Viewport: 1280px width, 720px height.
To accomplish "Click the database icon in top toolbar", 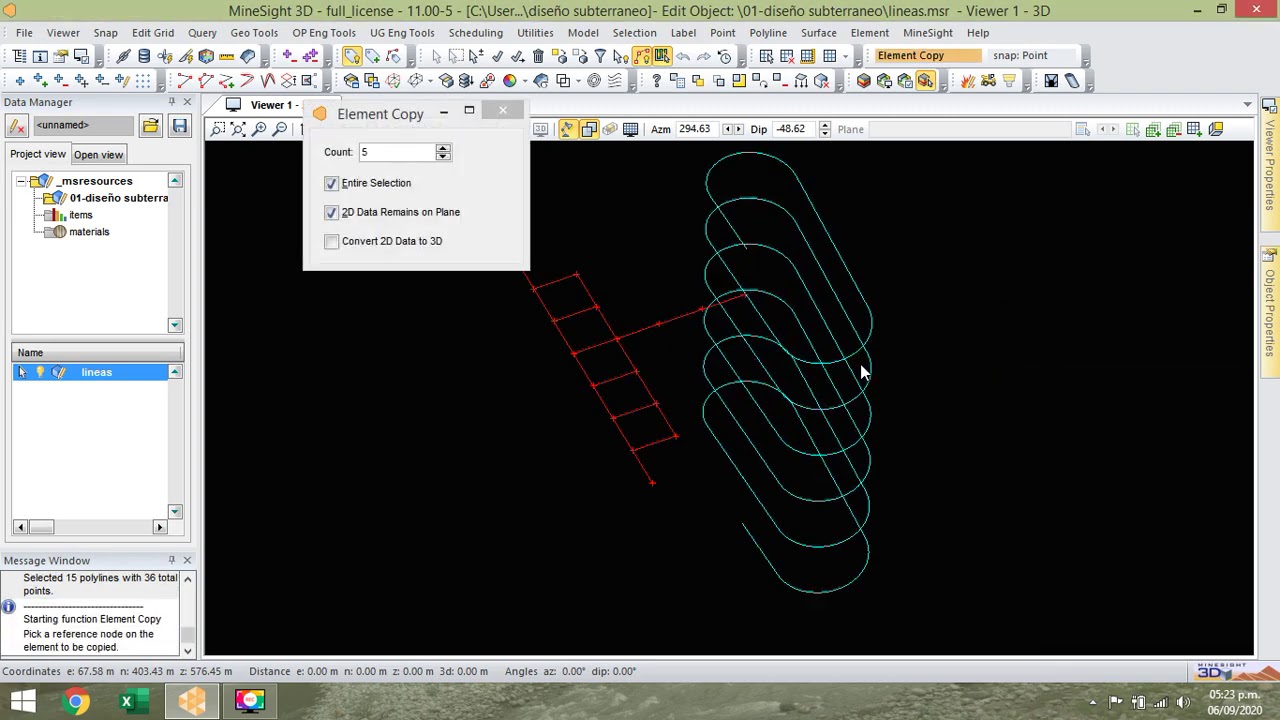I will point(144,55).
